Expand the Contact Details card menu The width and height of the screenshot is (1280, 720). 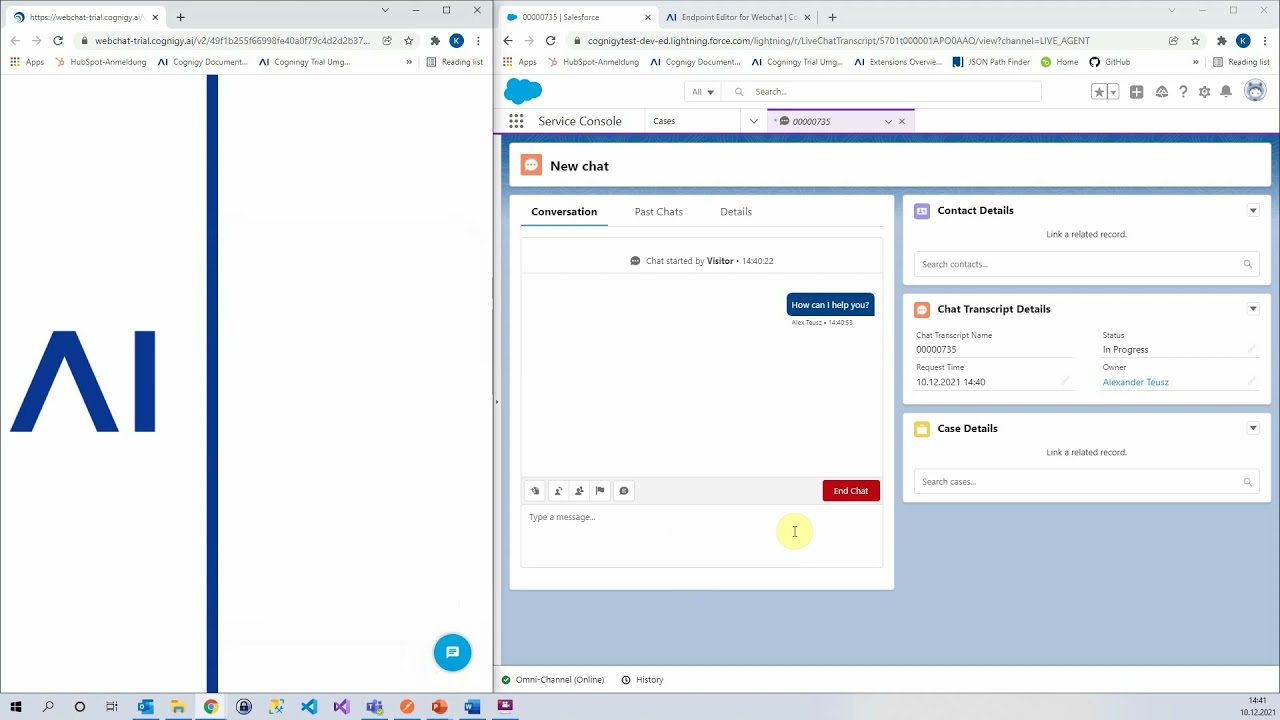1253,210
